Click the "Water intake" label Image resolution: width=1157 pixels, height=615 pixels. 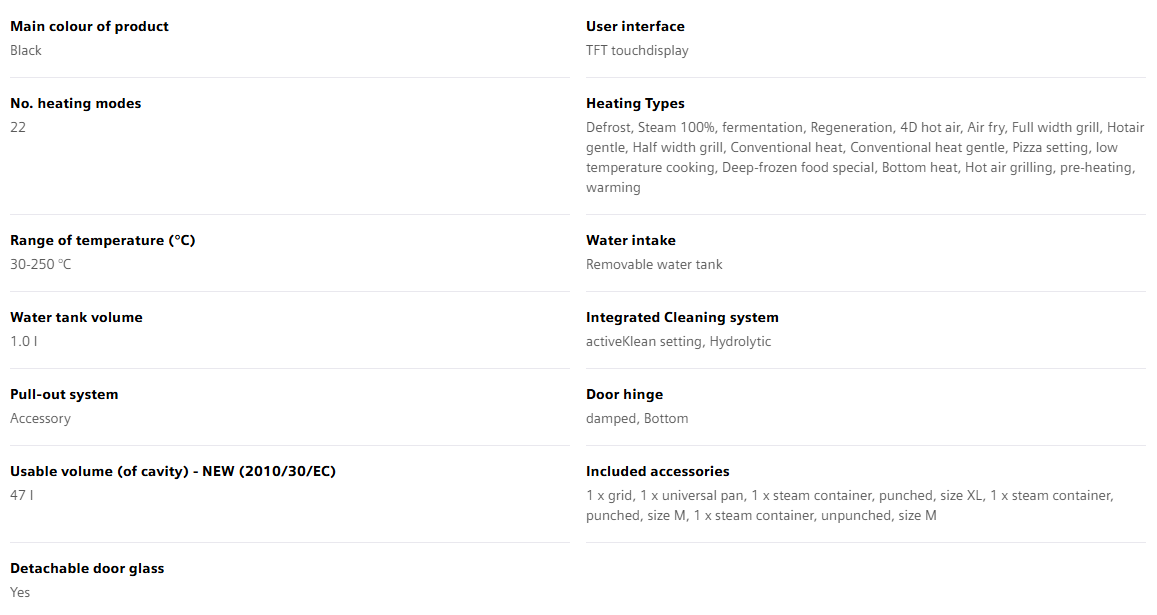(630, 241)
